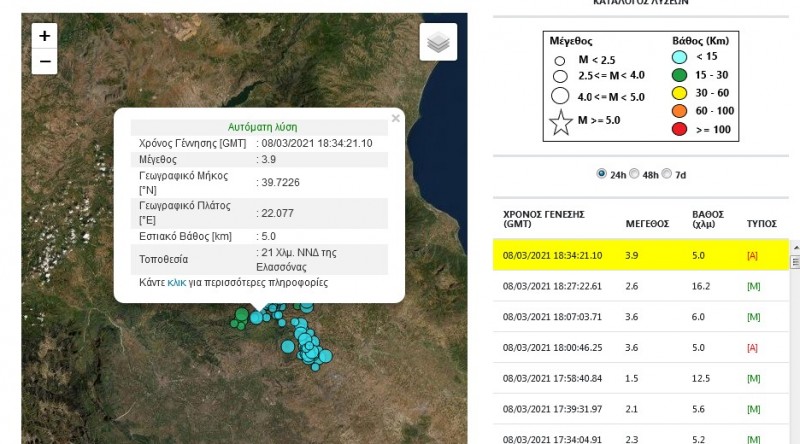Open the 'κλικ' link for more information
Viewport: 800px width, 444px height.
click(176, 283)
